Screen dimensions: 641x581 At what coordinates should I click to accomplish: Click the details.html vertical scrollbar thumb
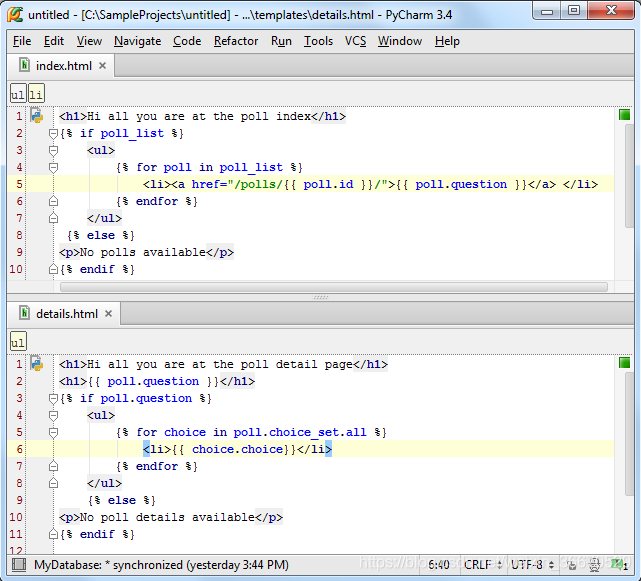coord(630,433)
